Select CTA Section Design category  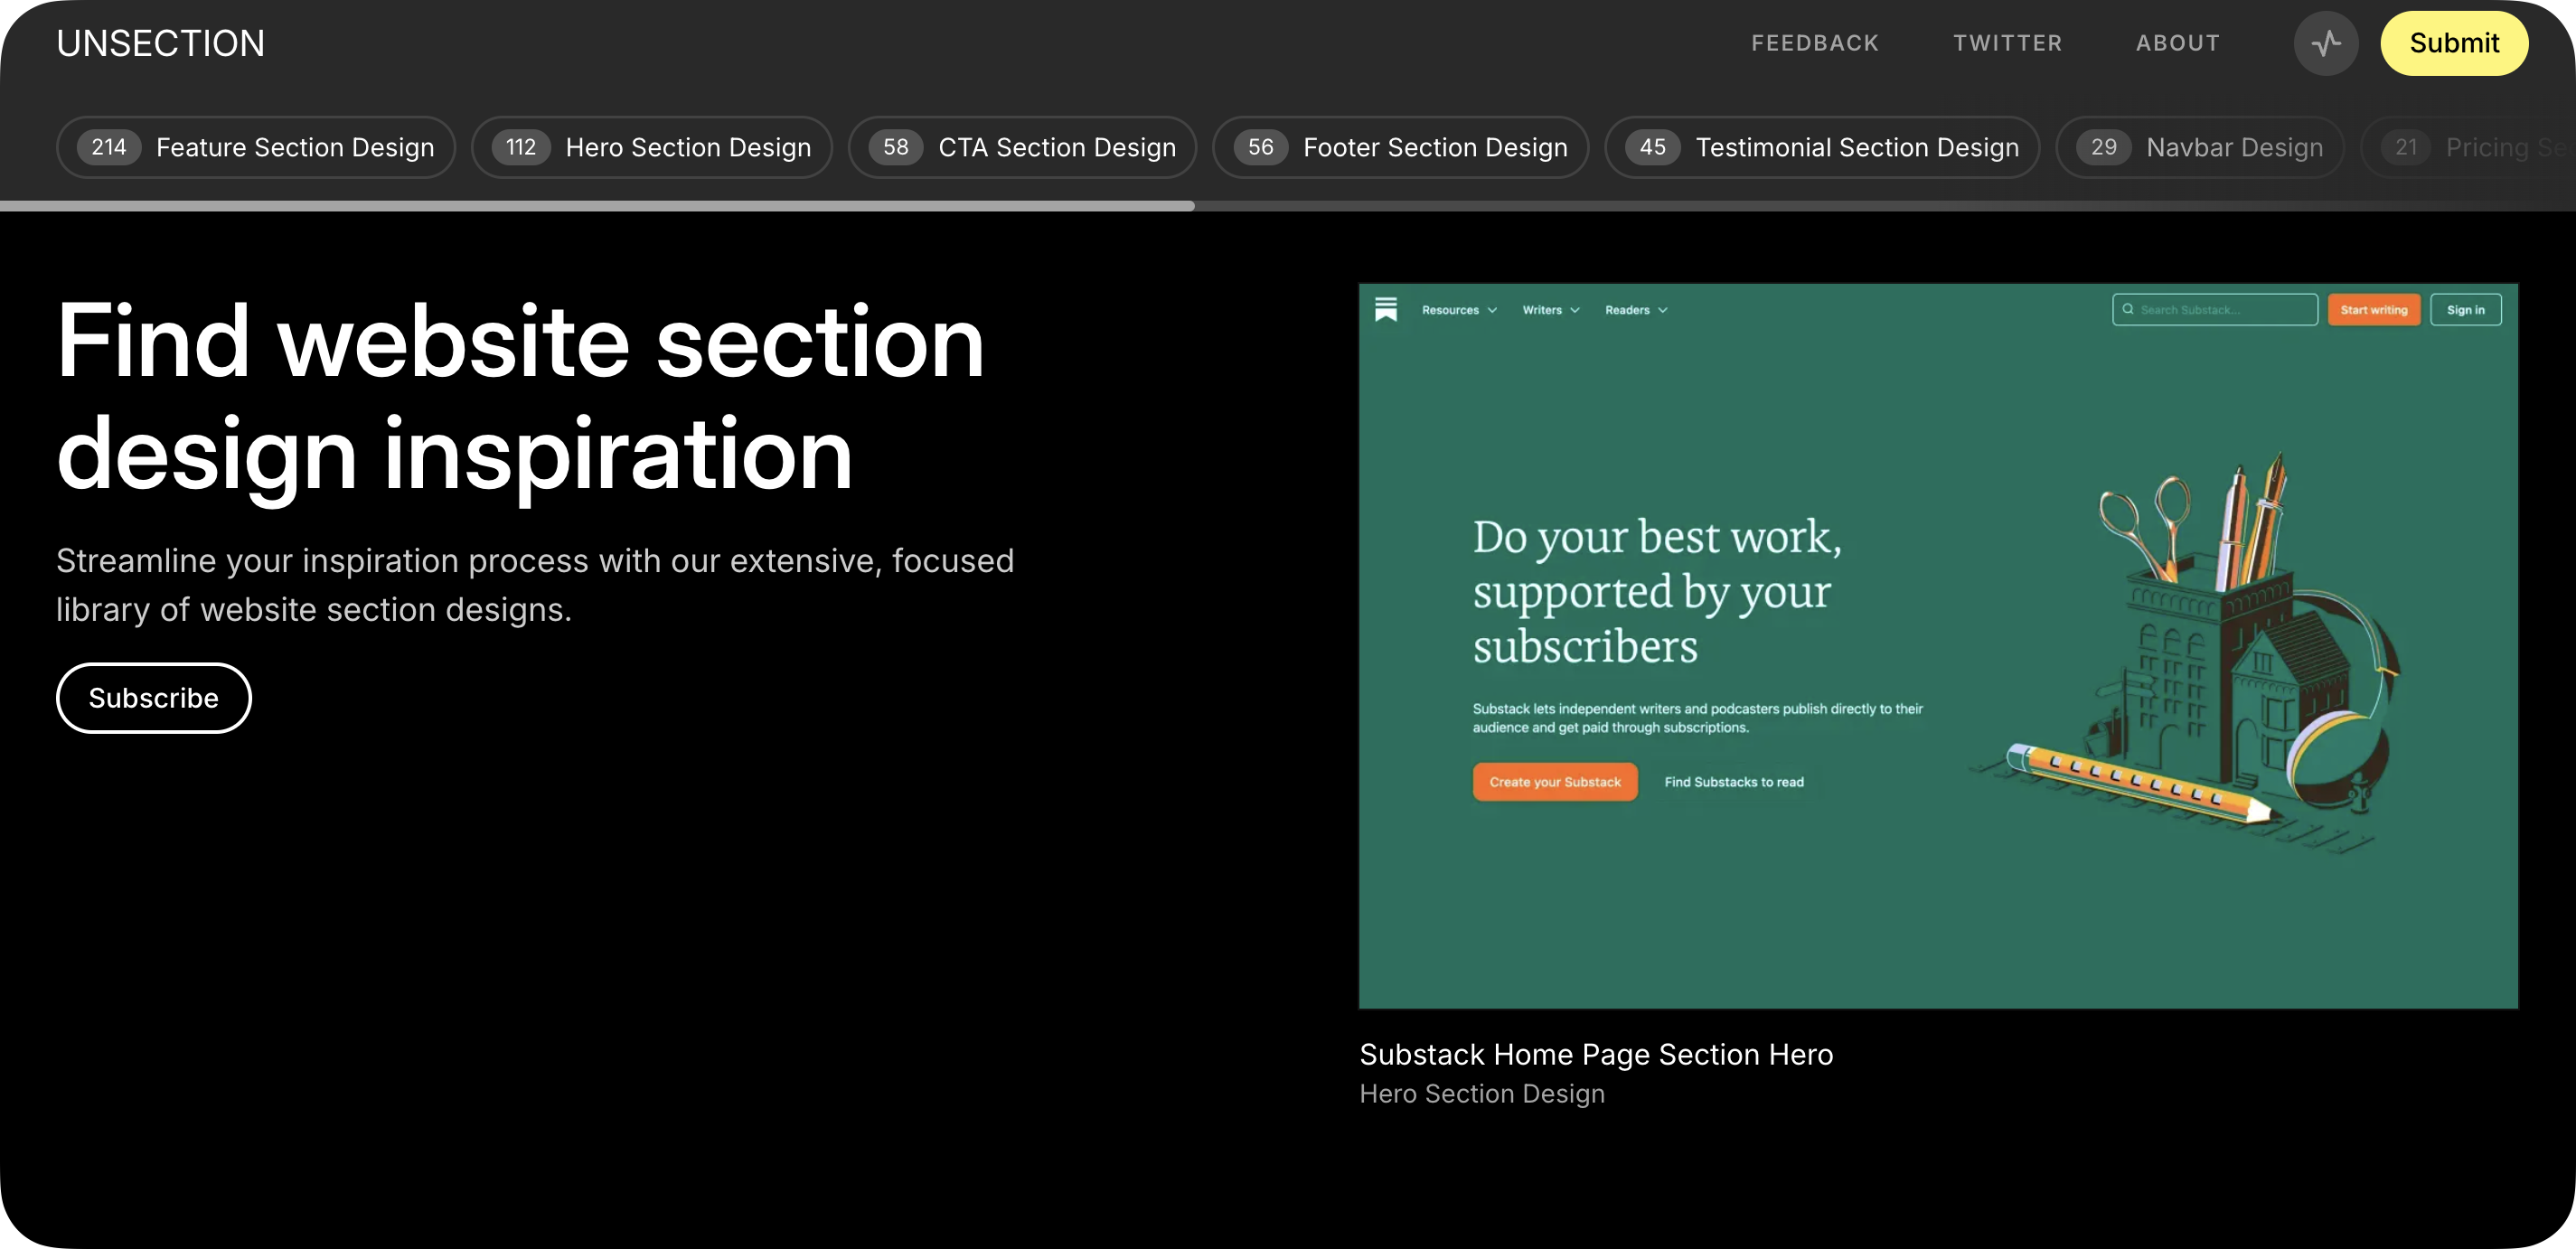click(x=1022, y=147)
